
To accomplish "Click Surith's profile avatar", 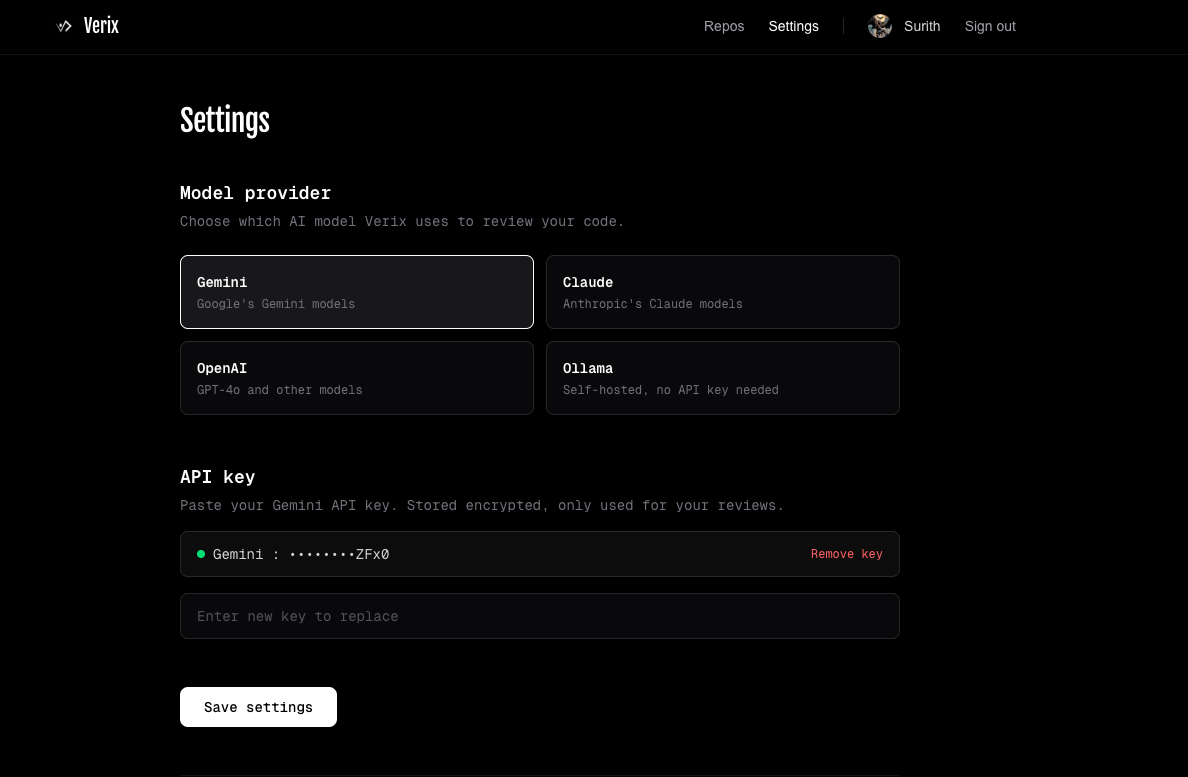I will (880, 27).
